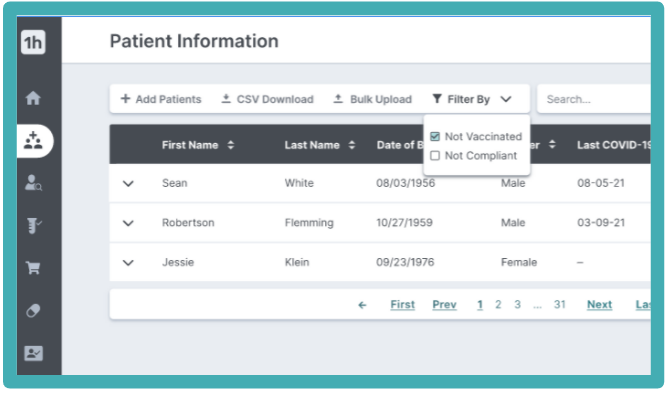Click date of birth 10/27/1959
This screenshot has width=668, height=394.
tap(404, 223)
